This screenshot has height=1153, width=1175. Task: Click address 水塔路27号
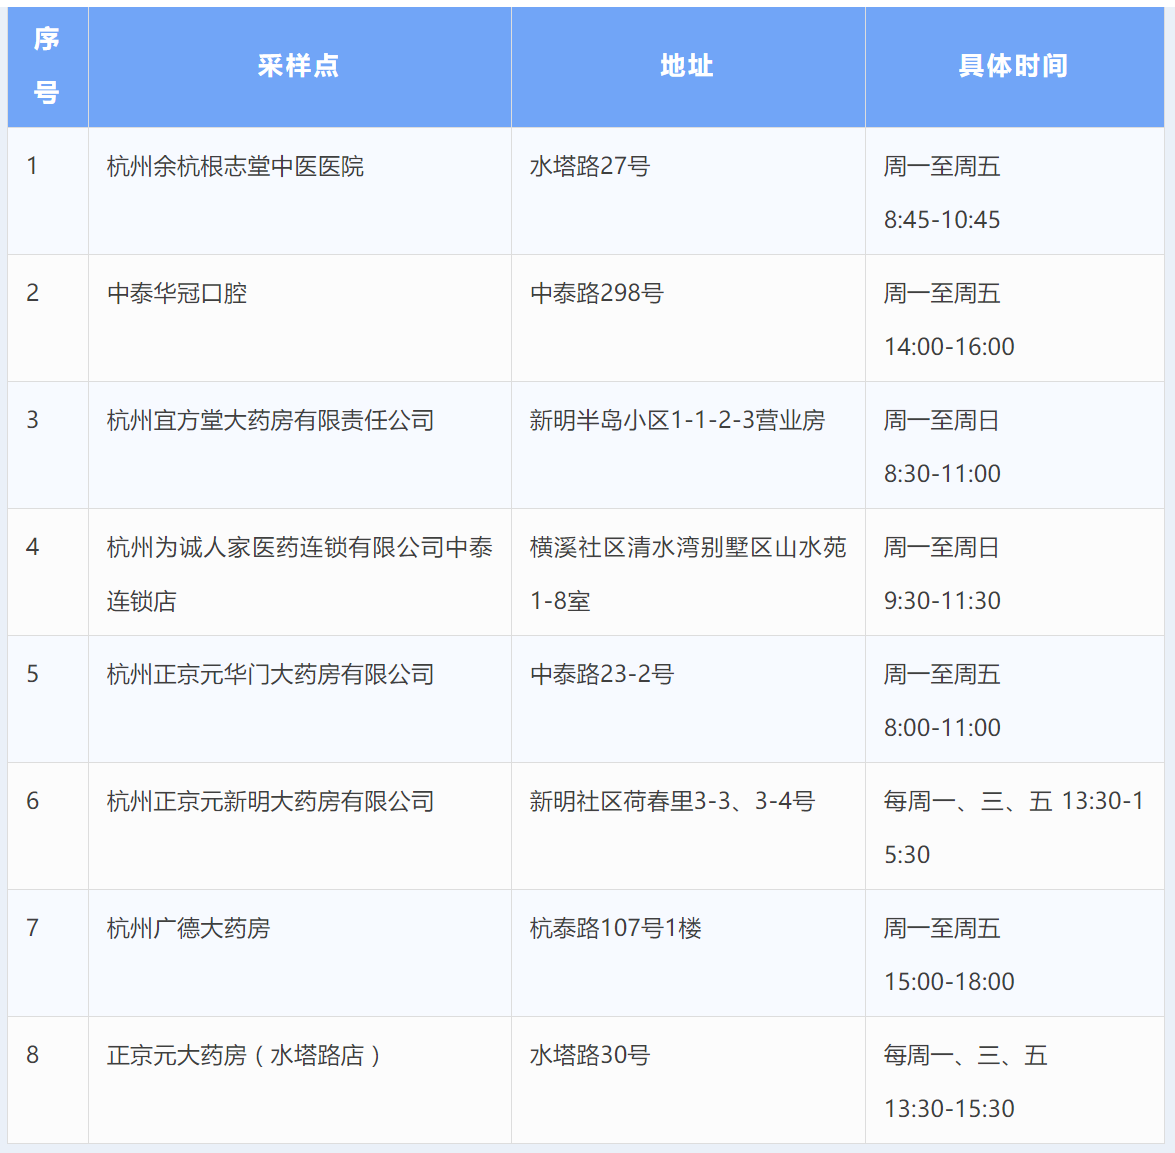coord(589,166)
